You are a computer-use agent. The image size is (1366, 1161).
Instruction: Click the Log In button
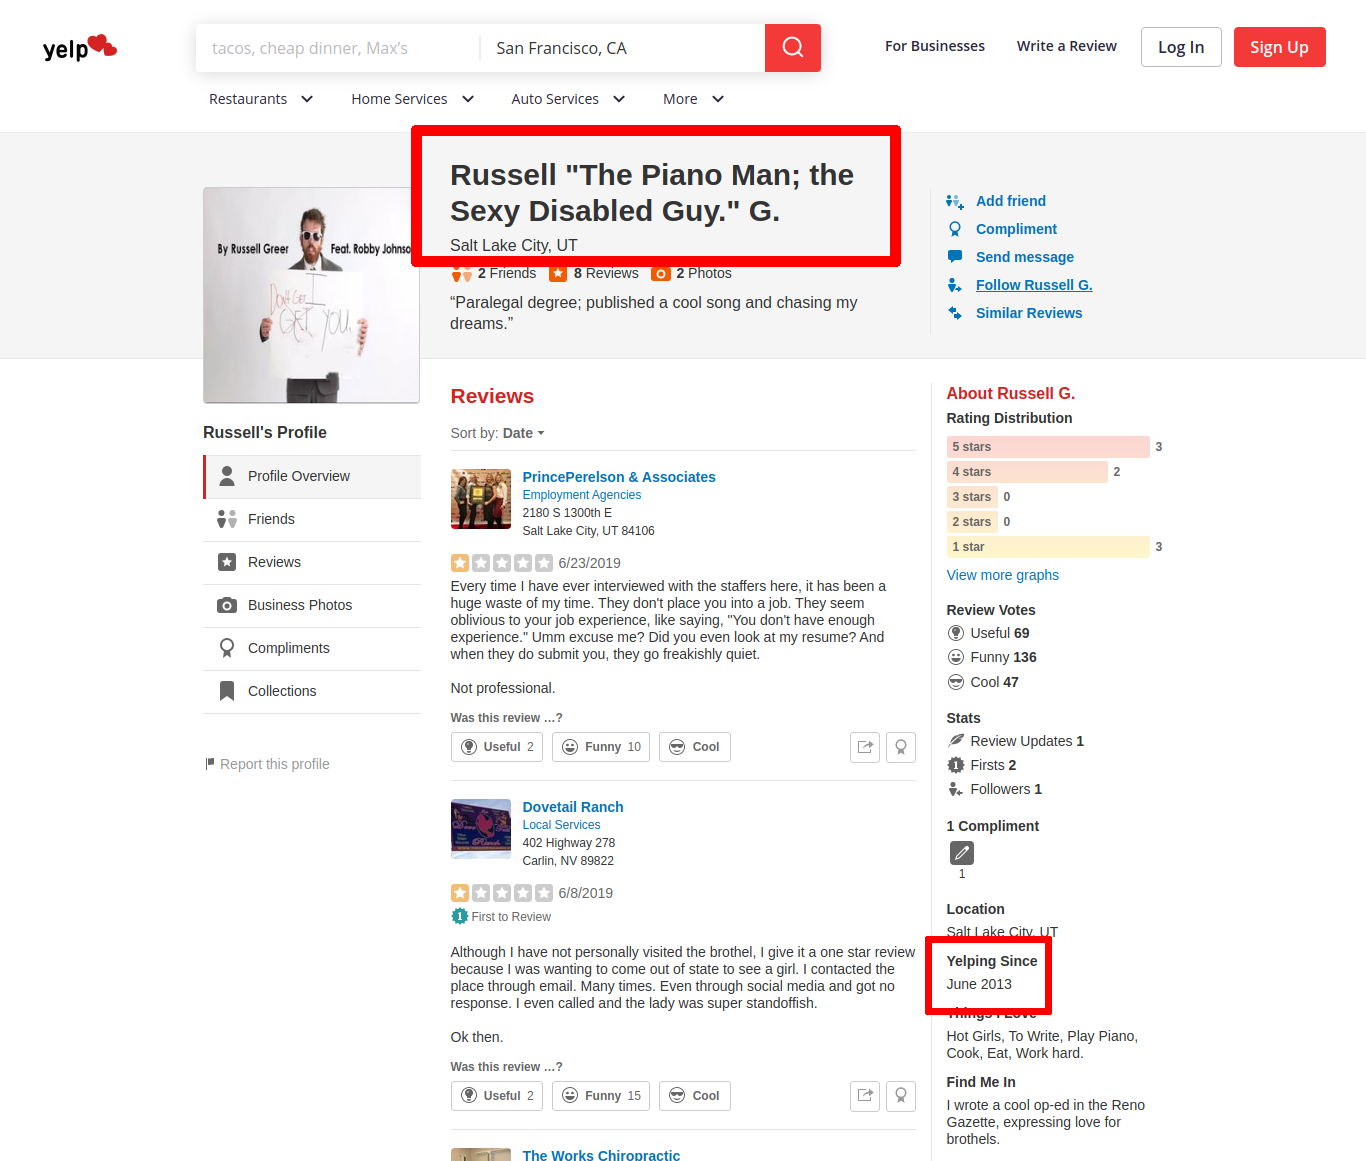pyautogui.click(x=1181, y=47)
